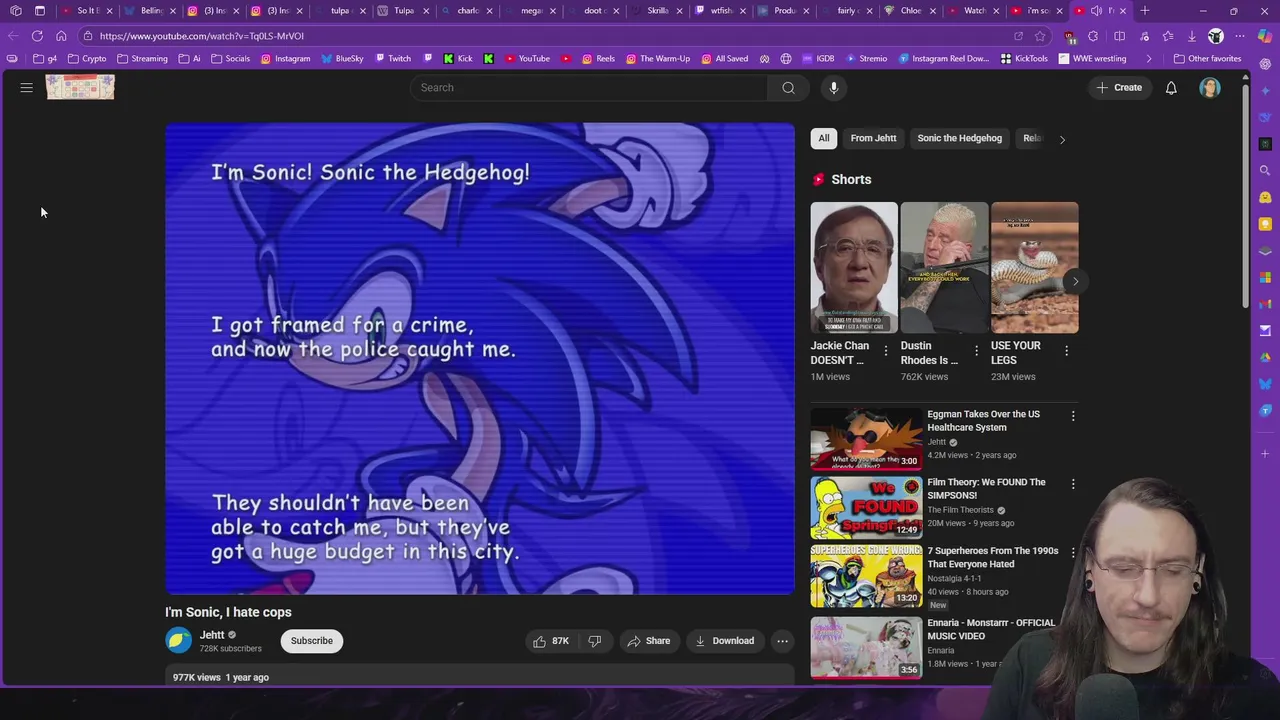Open the USE YOUR LEGS short
Screen dimensions: 1280x720
point(1034,267)
